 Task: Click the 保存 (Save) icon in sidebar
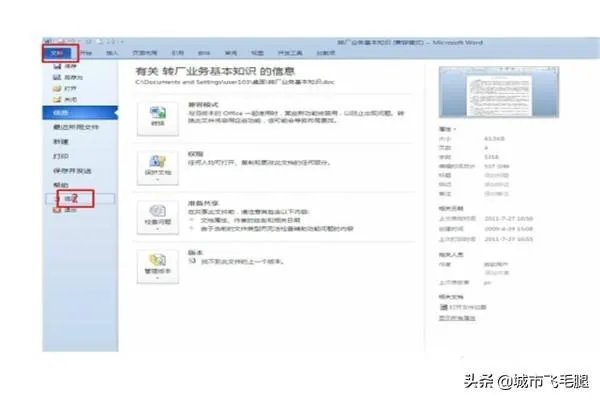click(57, 66)
